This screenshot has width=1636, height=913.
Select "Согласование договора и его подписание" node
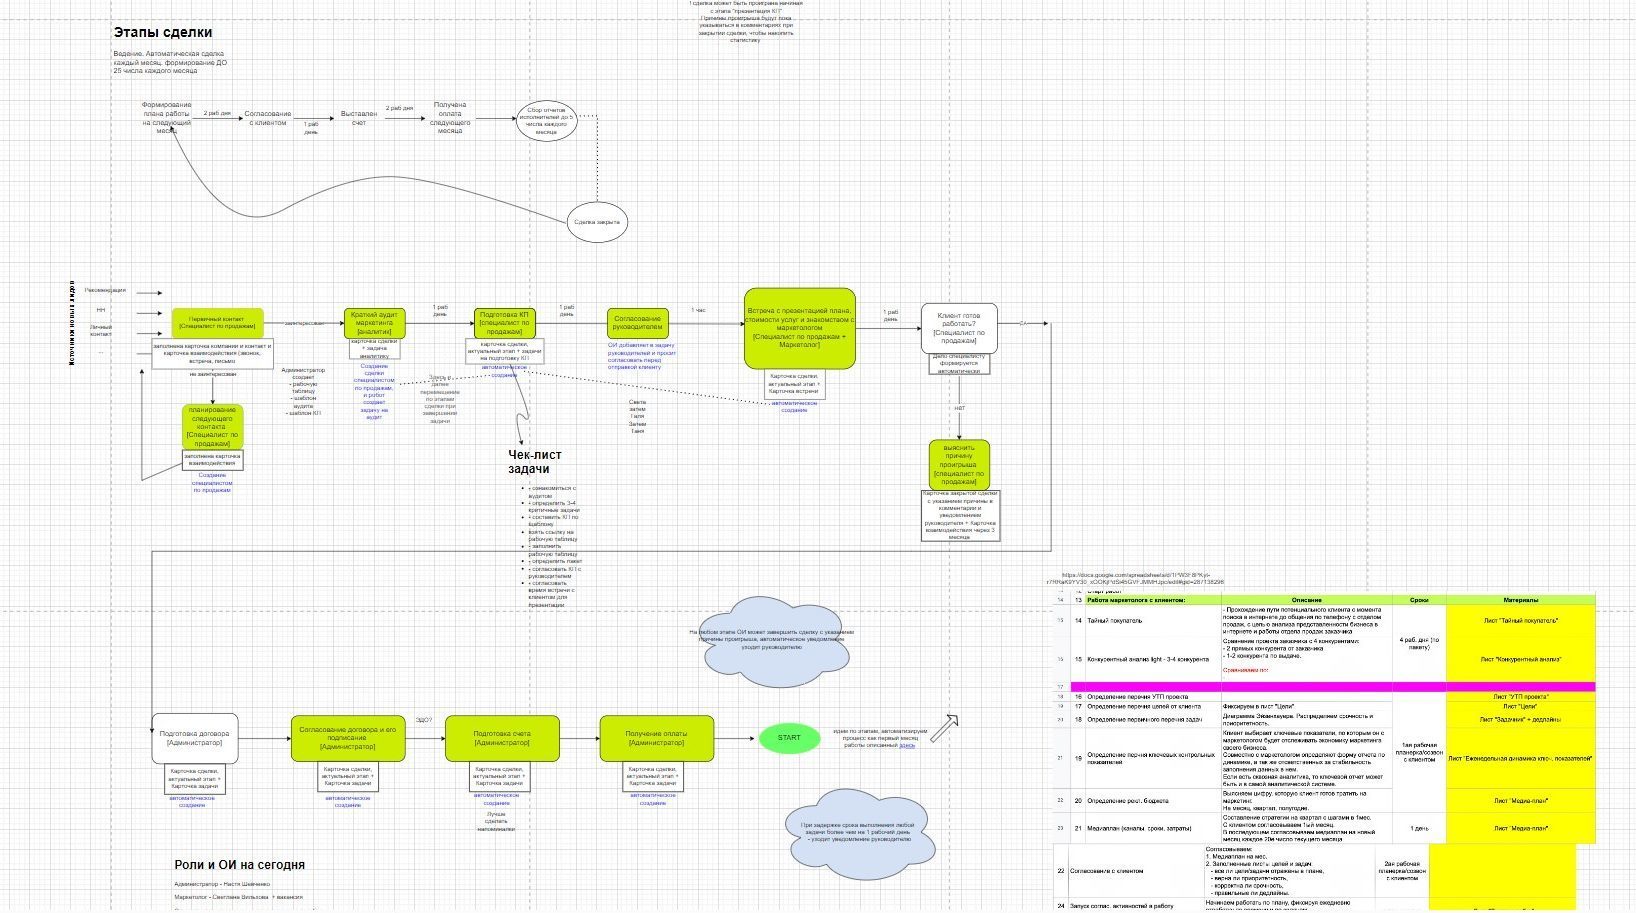[x=348, y=739]
